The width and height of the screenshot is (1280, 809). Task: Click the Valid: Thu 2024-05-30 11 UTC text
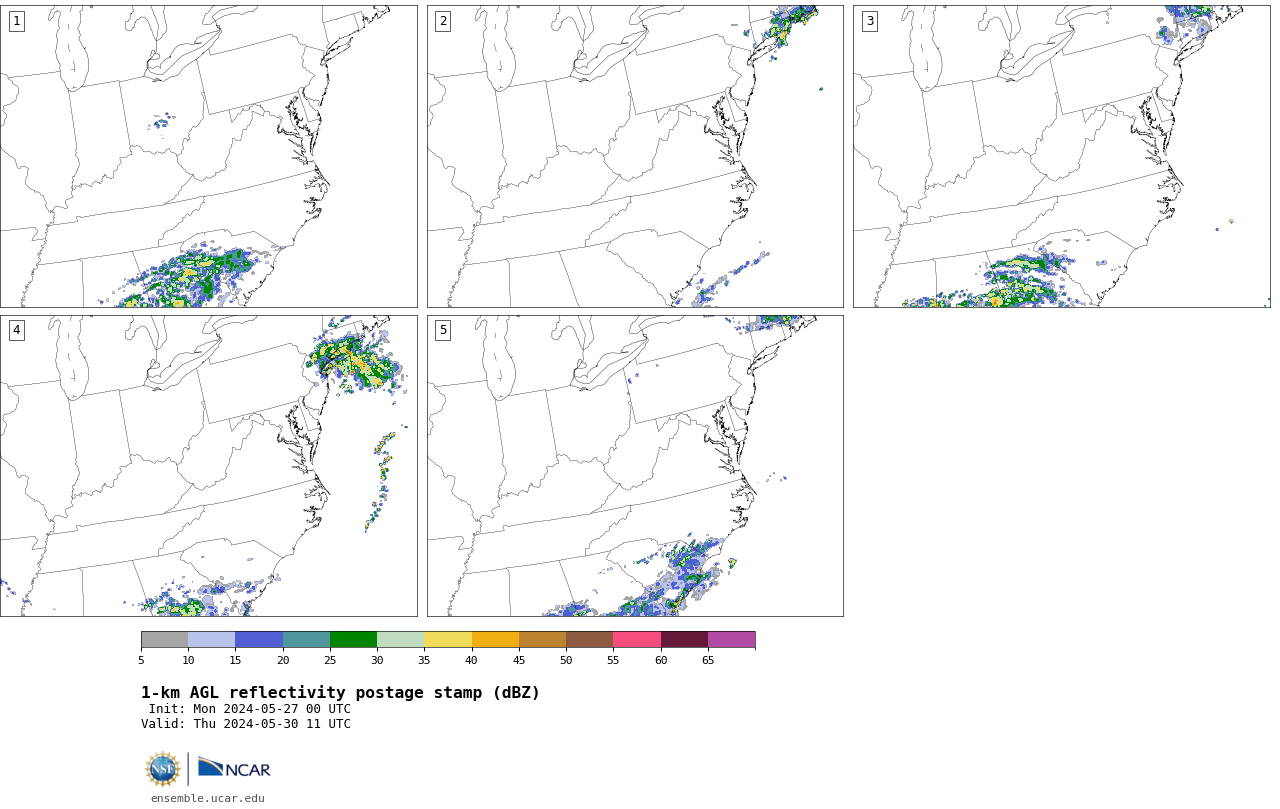(246, 724)
